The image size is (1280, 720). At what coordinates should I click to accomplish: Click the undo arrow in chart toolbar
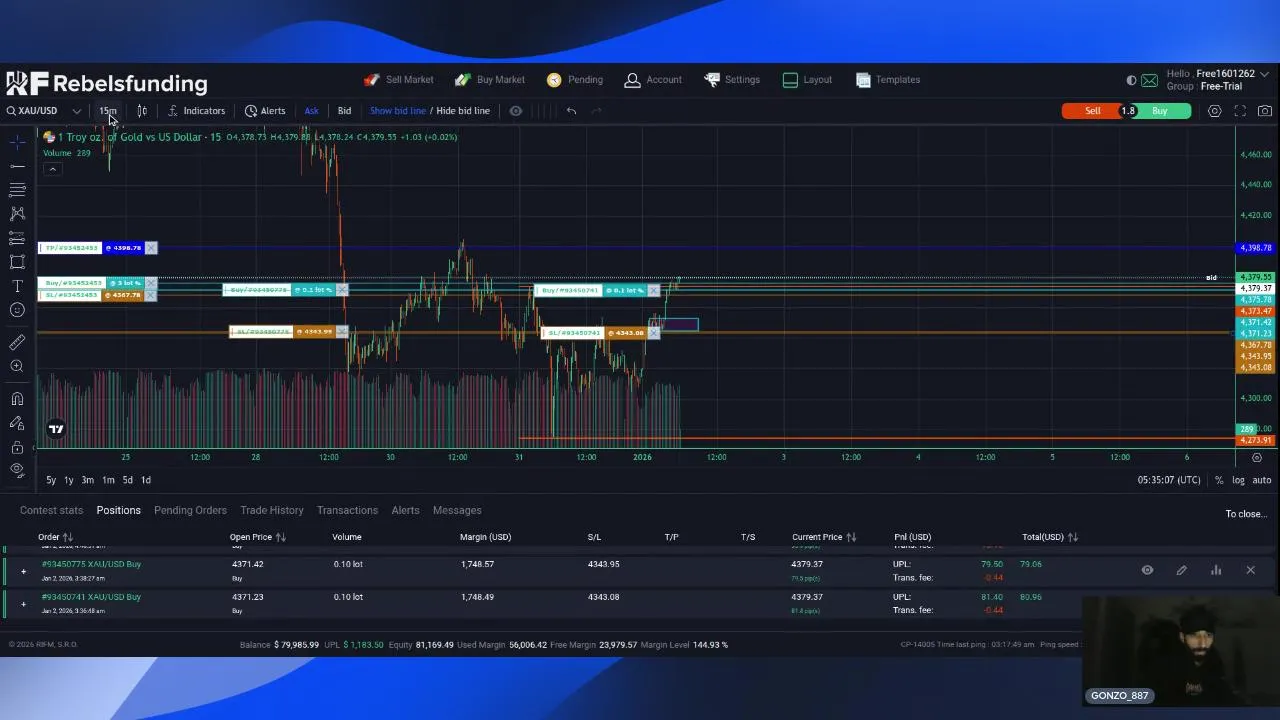coord(571,111)
